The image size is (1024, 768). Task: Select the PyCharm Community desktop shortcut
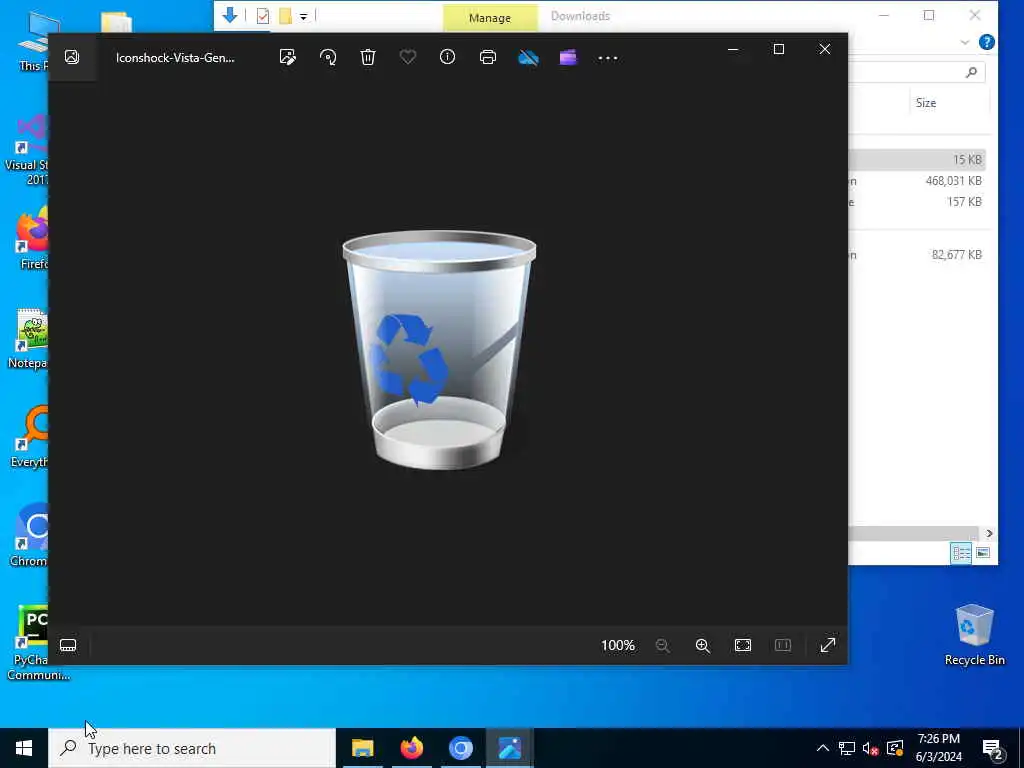tap(29, 643)
